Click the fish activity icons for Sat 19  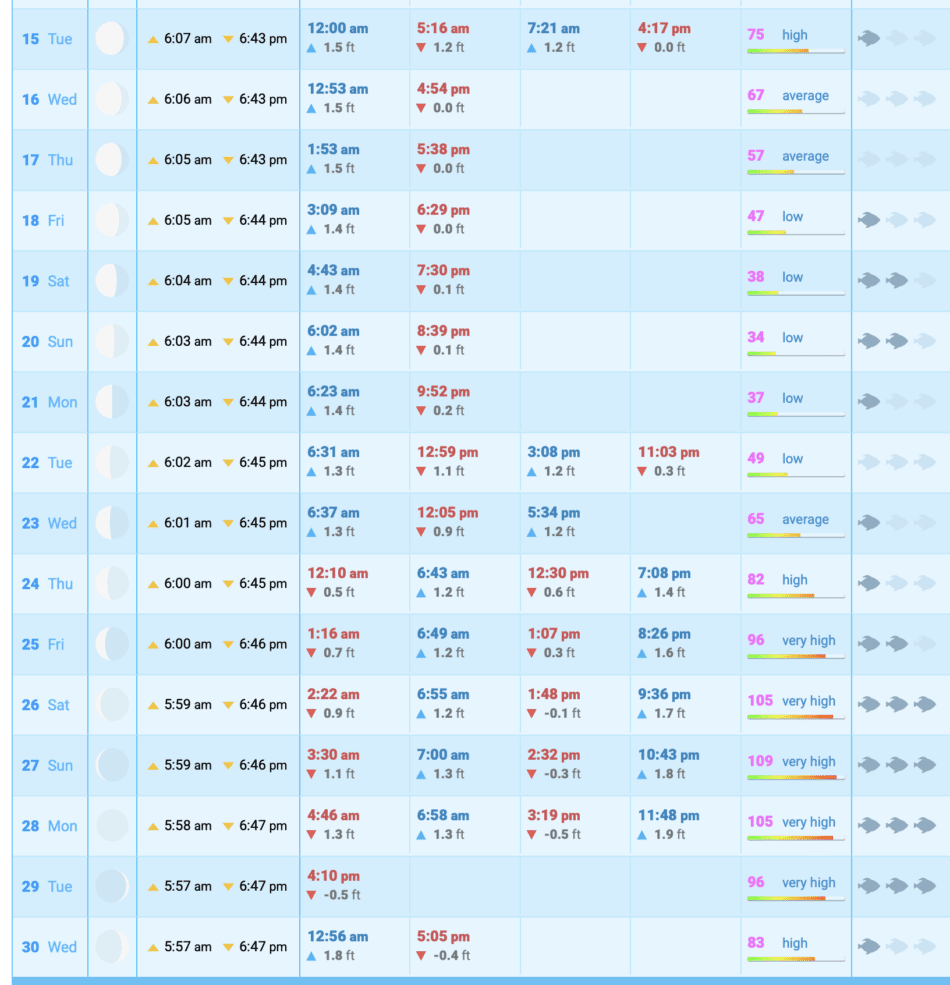pyautogui.click(x=896, y=280)
